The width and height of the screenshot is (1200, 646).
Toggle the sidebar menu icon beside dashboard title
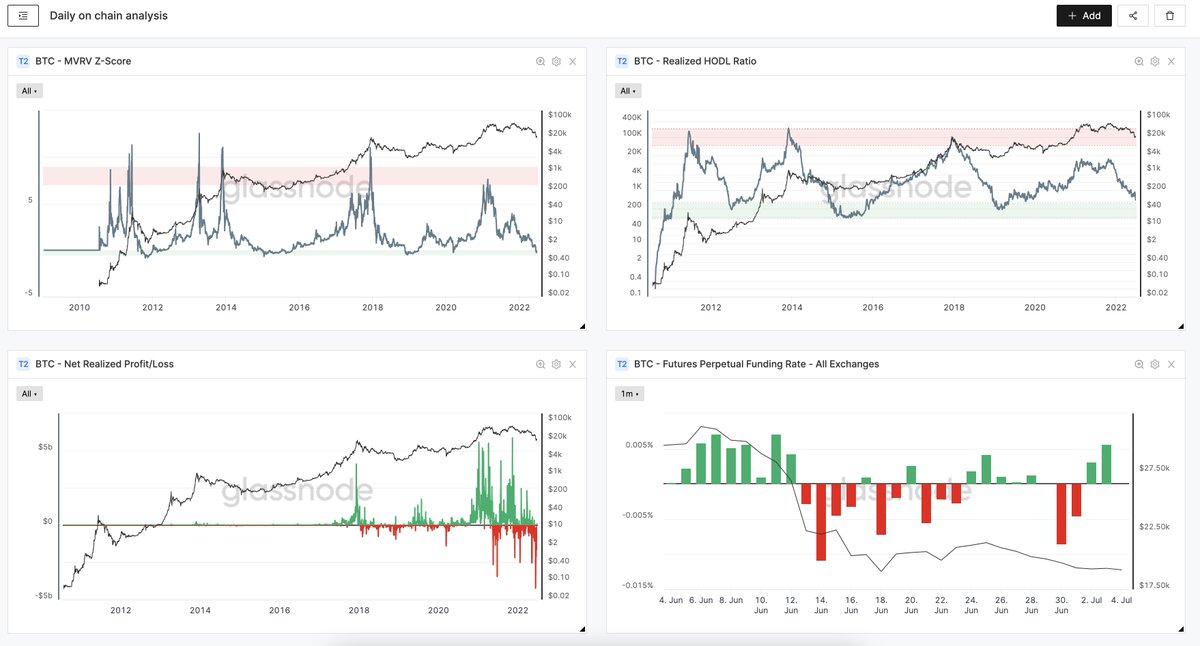click(x=23, y=16)
